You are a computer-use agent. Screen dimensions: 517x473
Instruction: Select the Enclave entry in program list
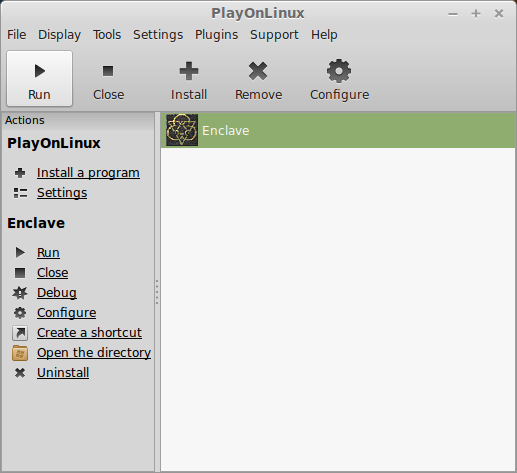click(338, 130)
